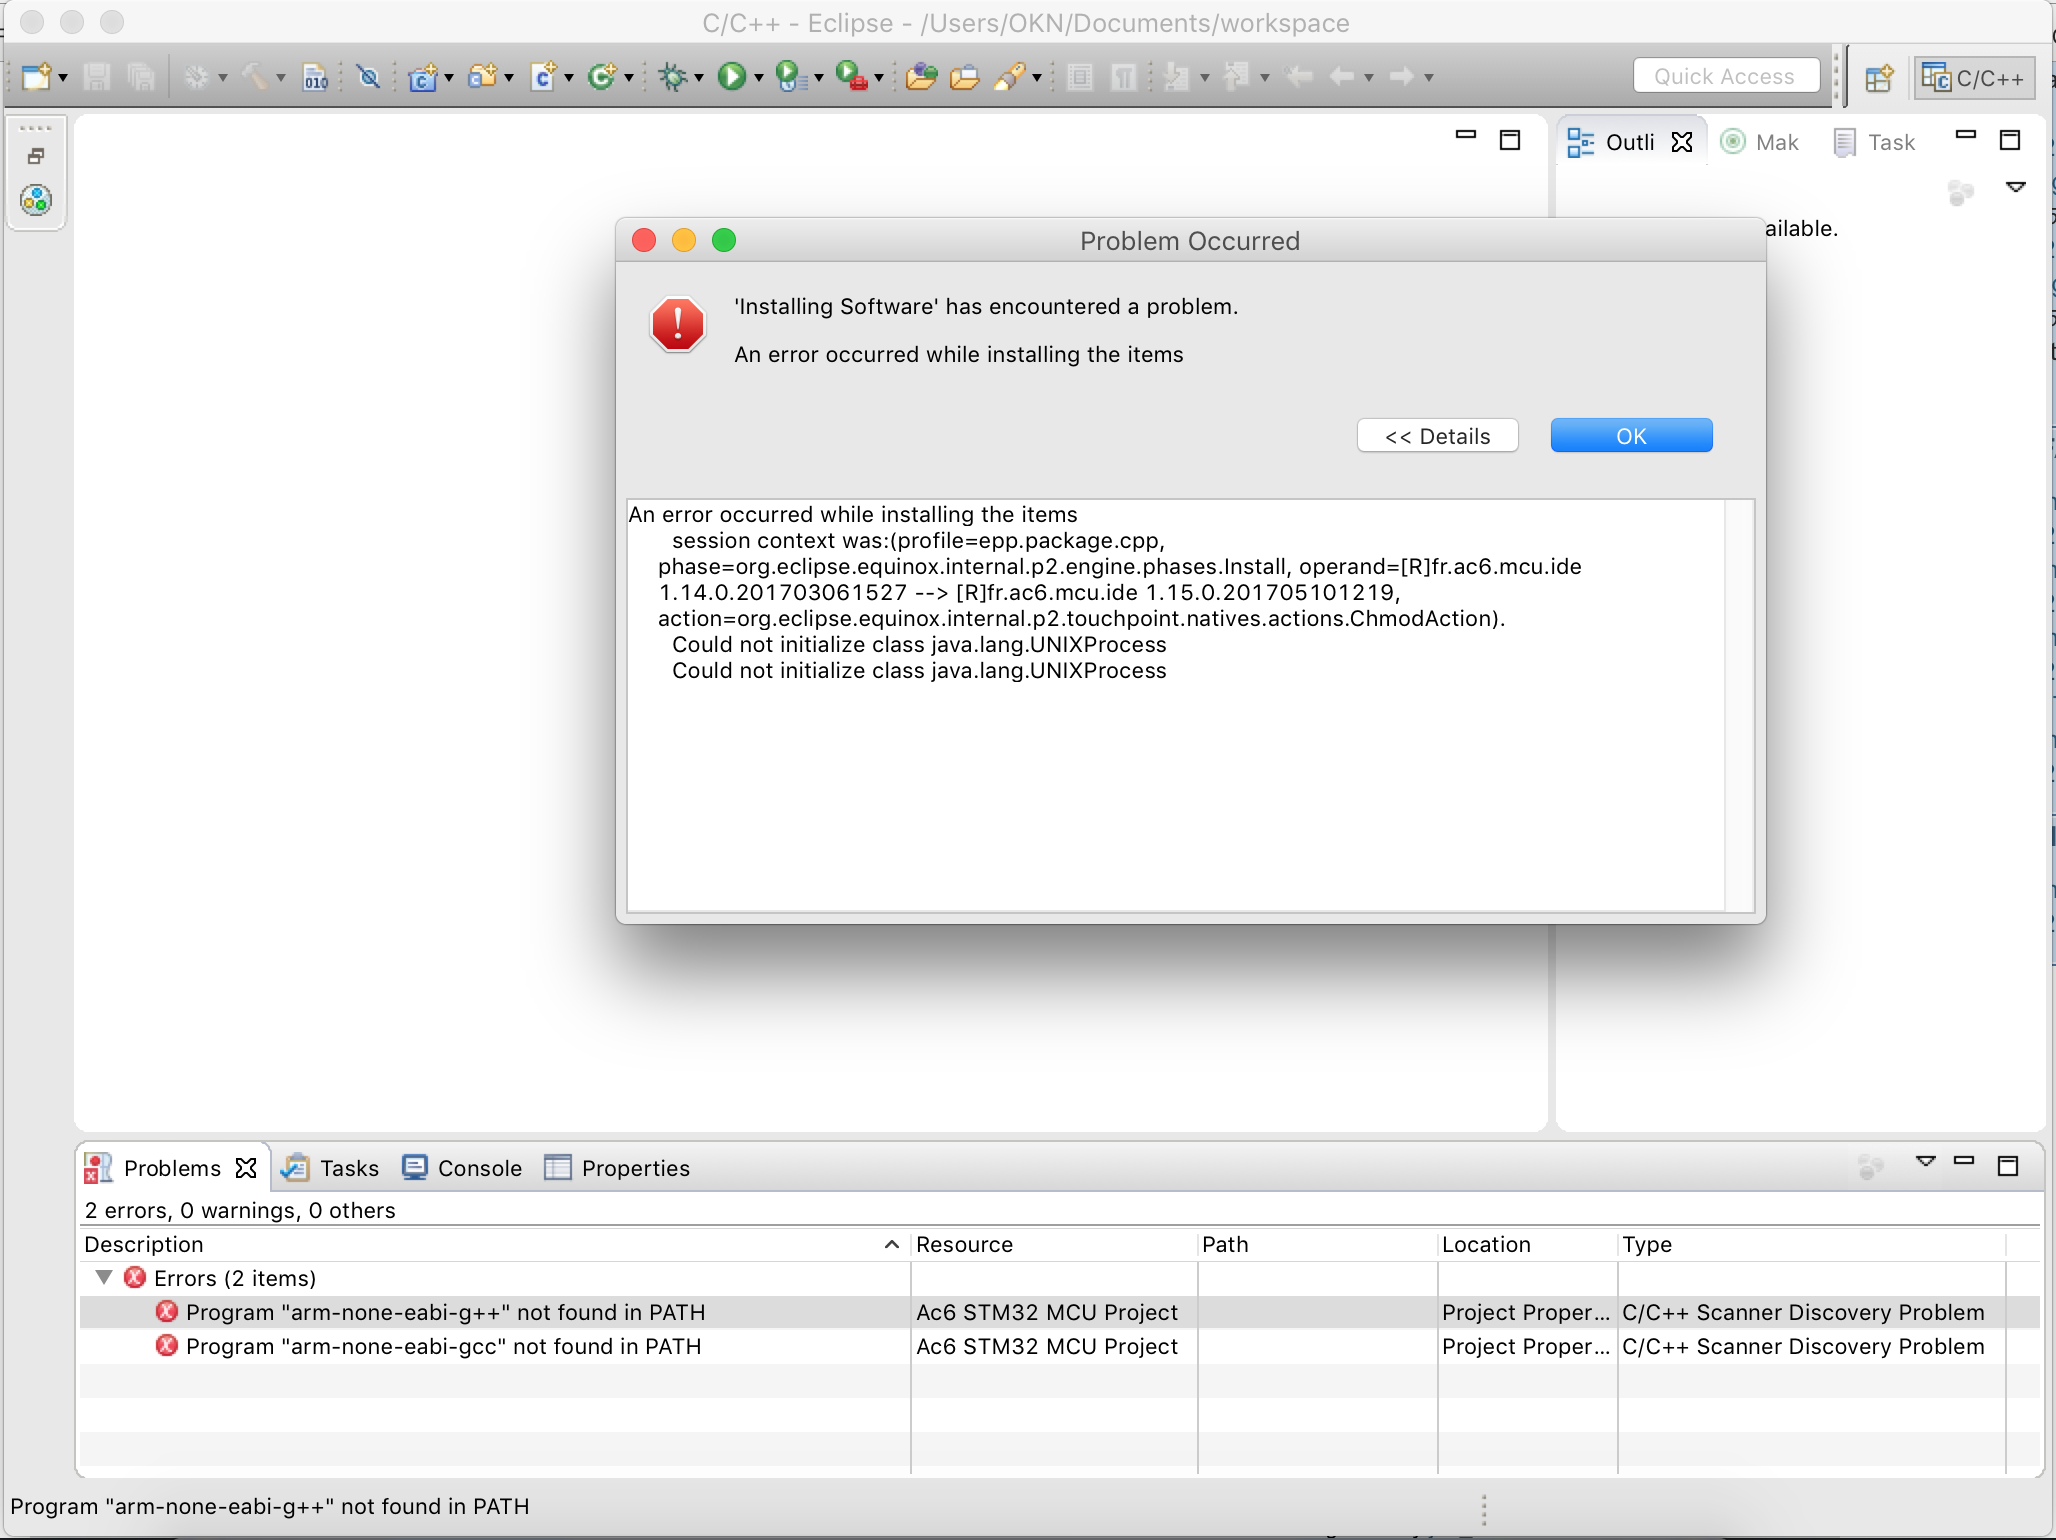Click the New Class icon

tap(602, 77)
